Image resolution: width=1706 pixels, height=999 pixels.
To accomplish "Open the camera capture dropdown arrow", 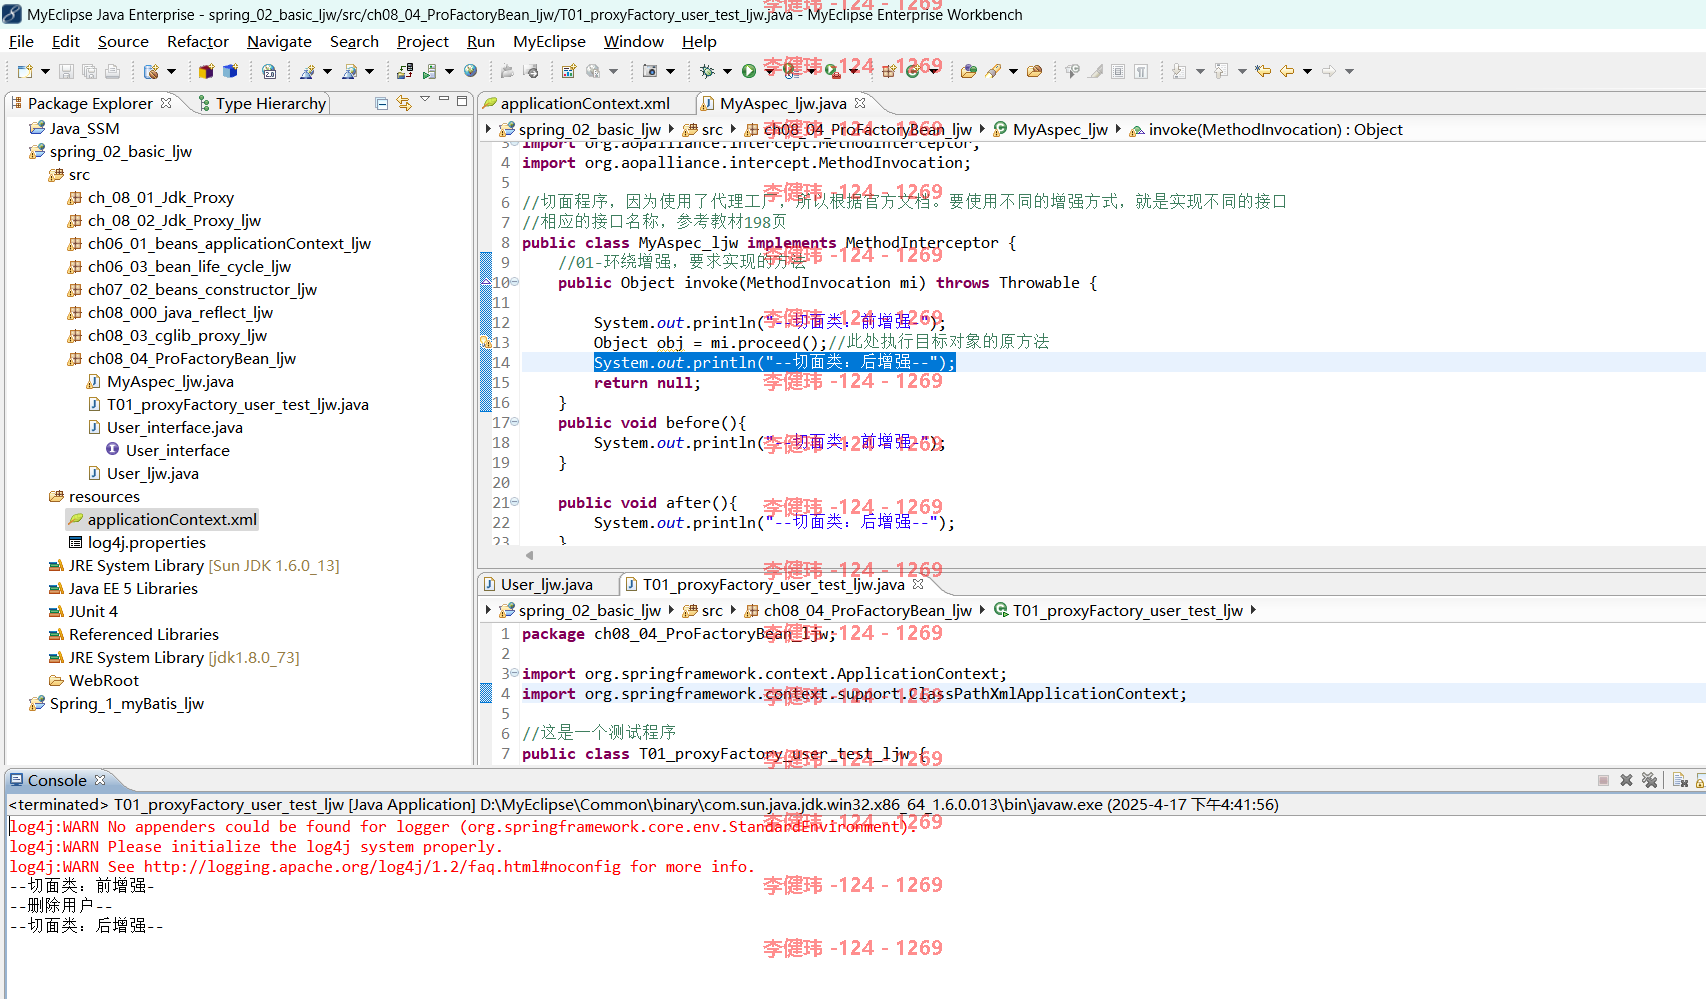I will click(670, 71).
